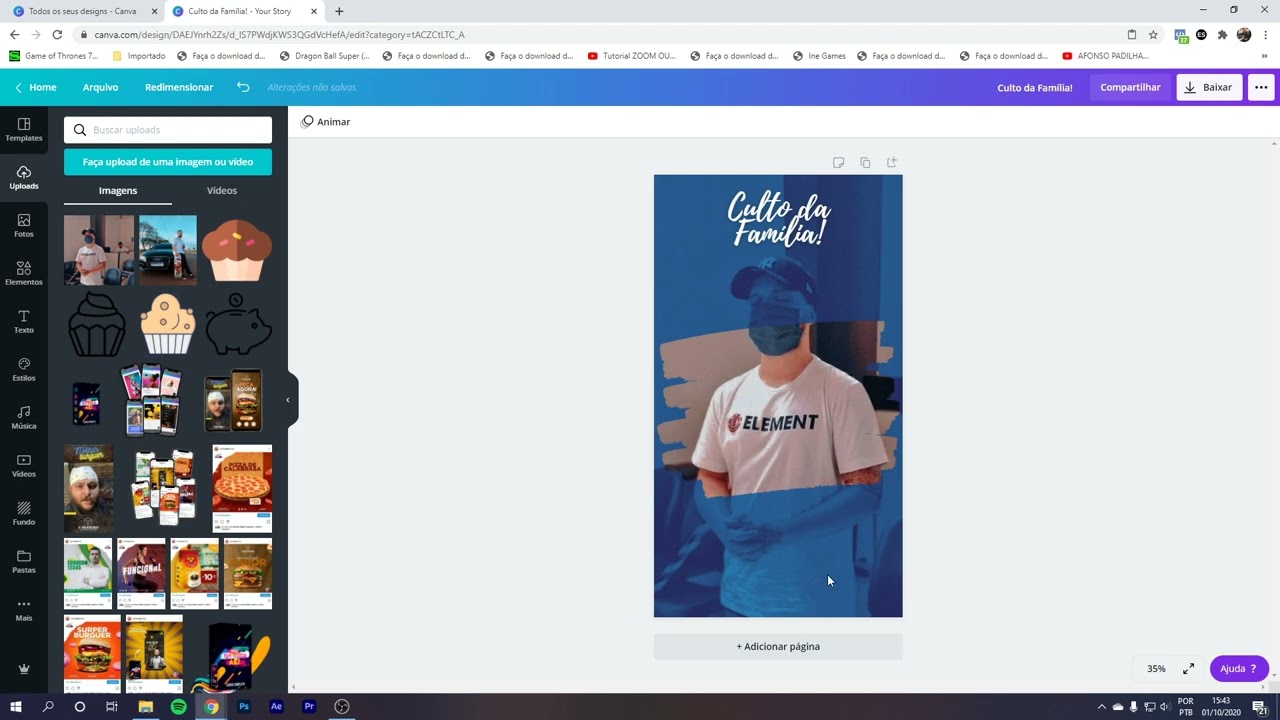Viewport: 1280px width, 720px height.
Task: Open Ine Games bookmark
Action: [819, 56]
